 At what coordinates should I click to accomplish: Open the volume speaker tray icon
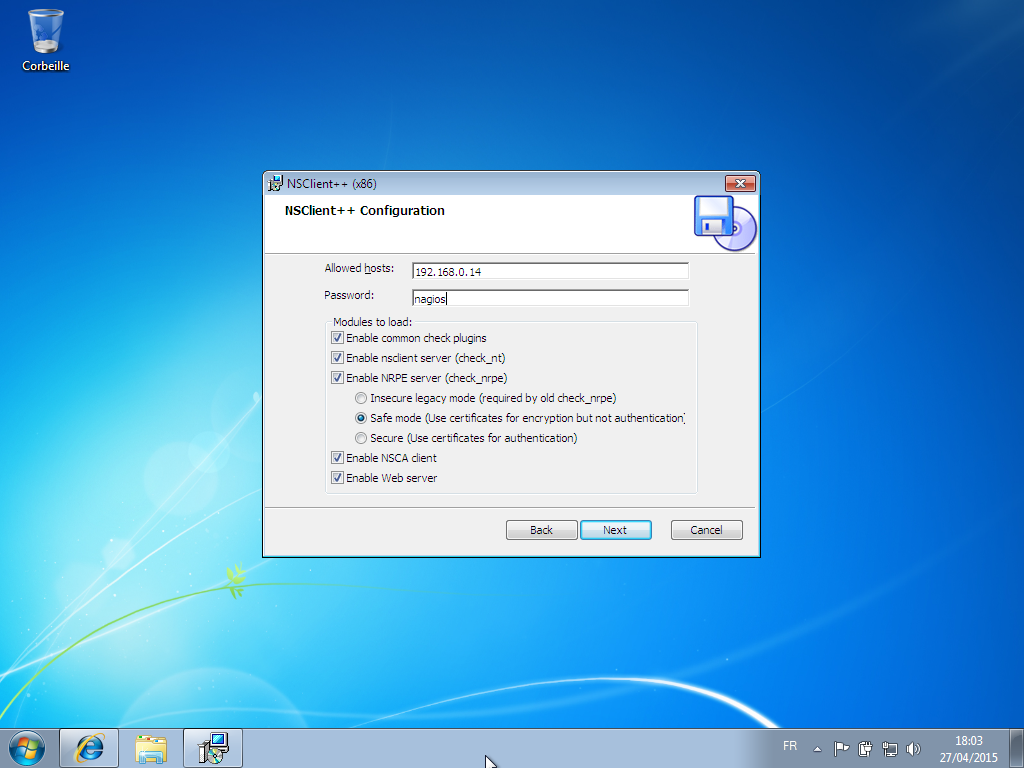coord(913,748)
